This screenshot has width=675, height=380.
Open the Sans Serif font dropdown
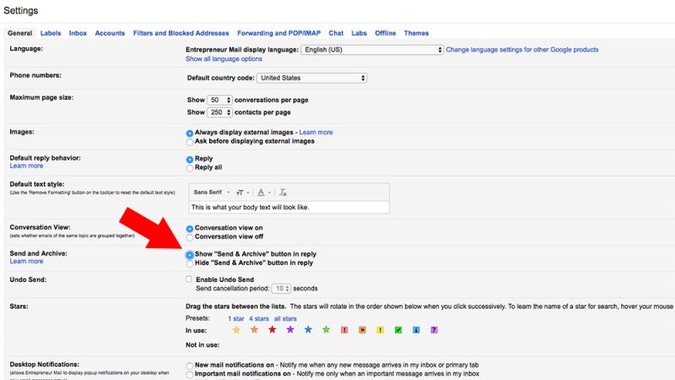pos(211,192)
